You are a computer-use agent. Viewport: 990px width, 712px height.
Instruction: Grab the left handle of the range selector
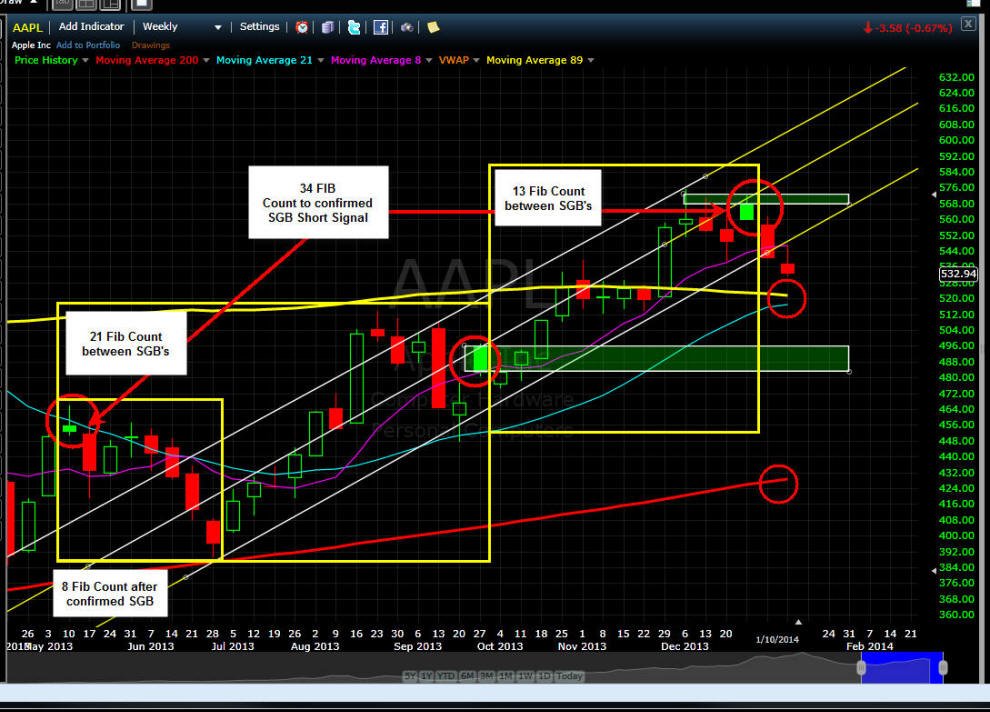tap(861, 668)
